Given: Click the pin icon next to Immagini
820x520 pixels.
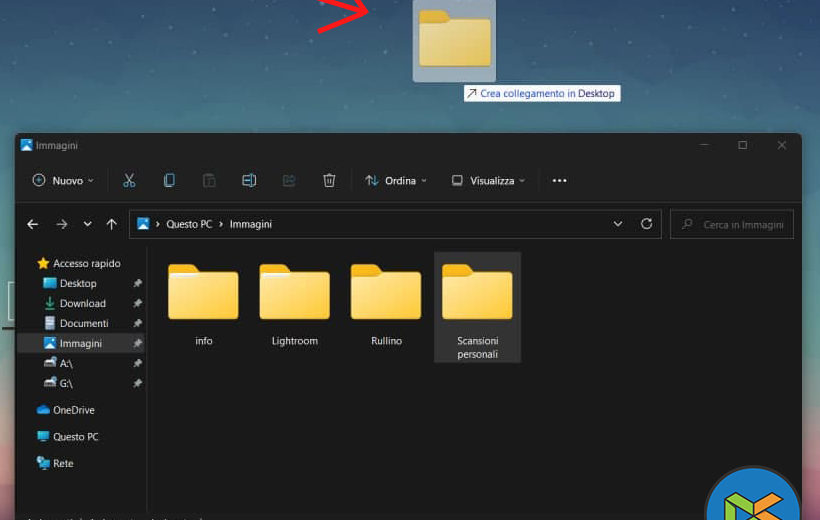Looking at the screenshot, I should coord(138,343).
